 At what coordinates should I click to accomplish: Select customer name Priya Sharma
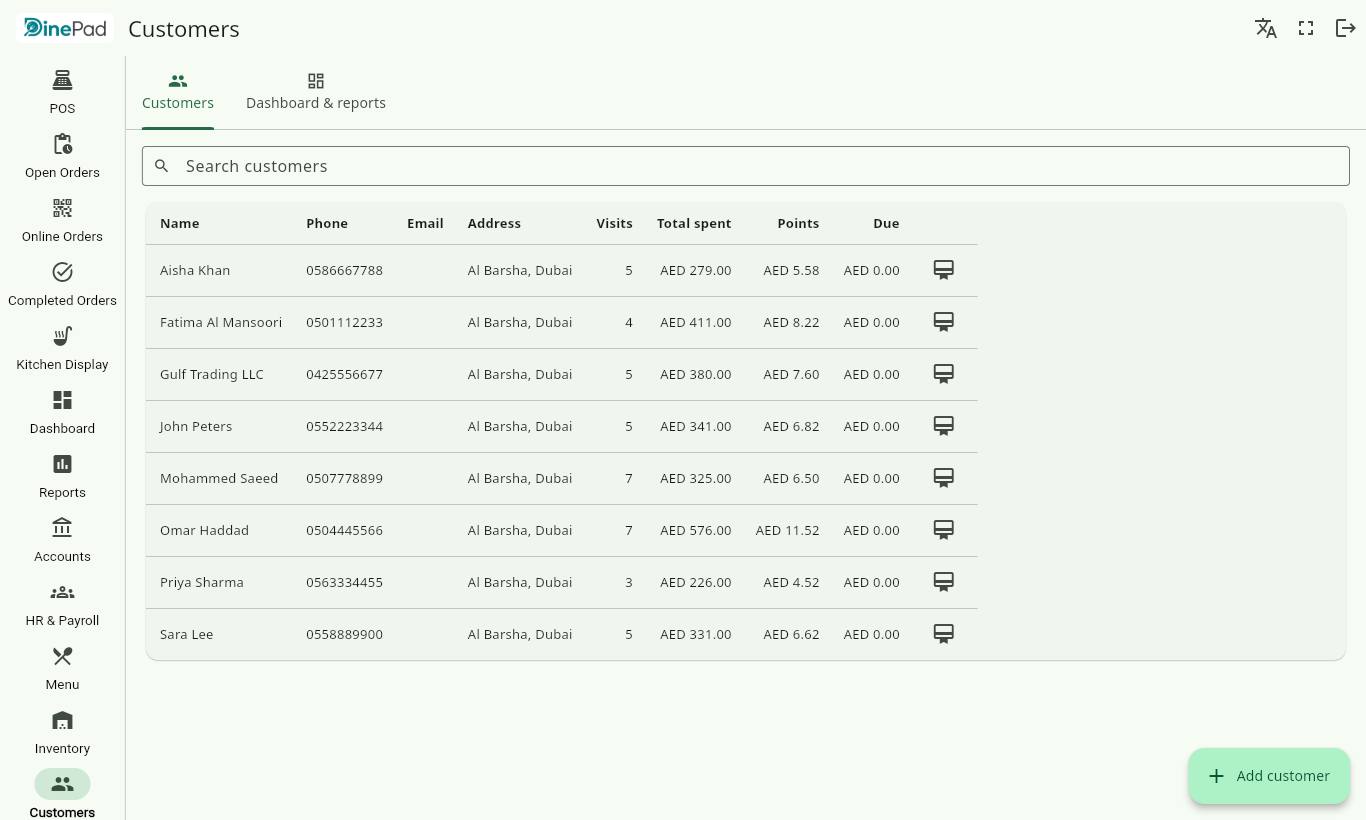coord(202,582)
